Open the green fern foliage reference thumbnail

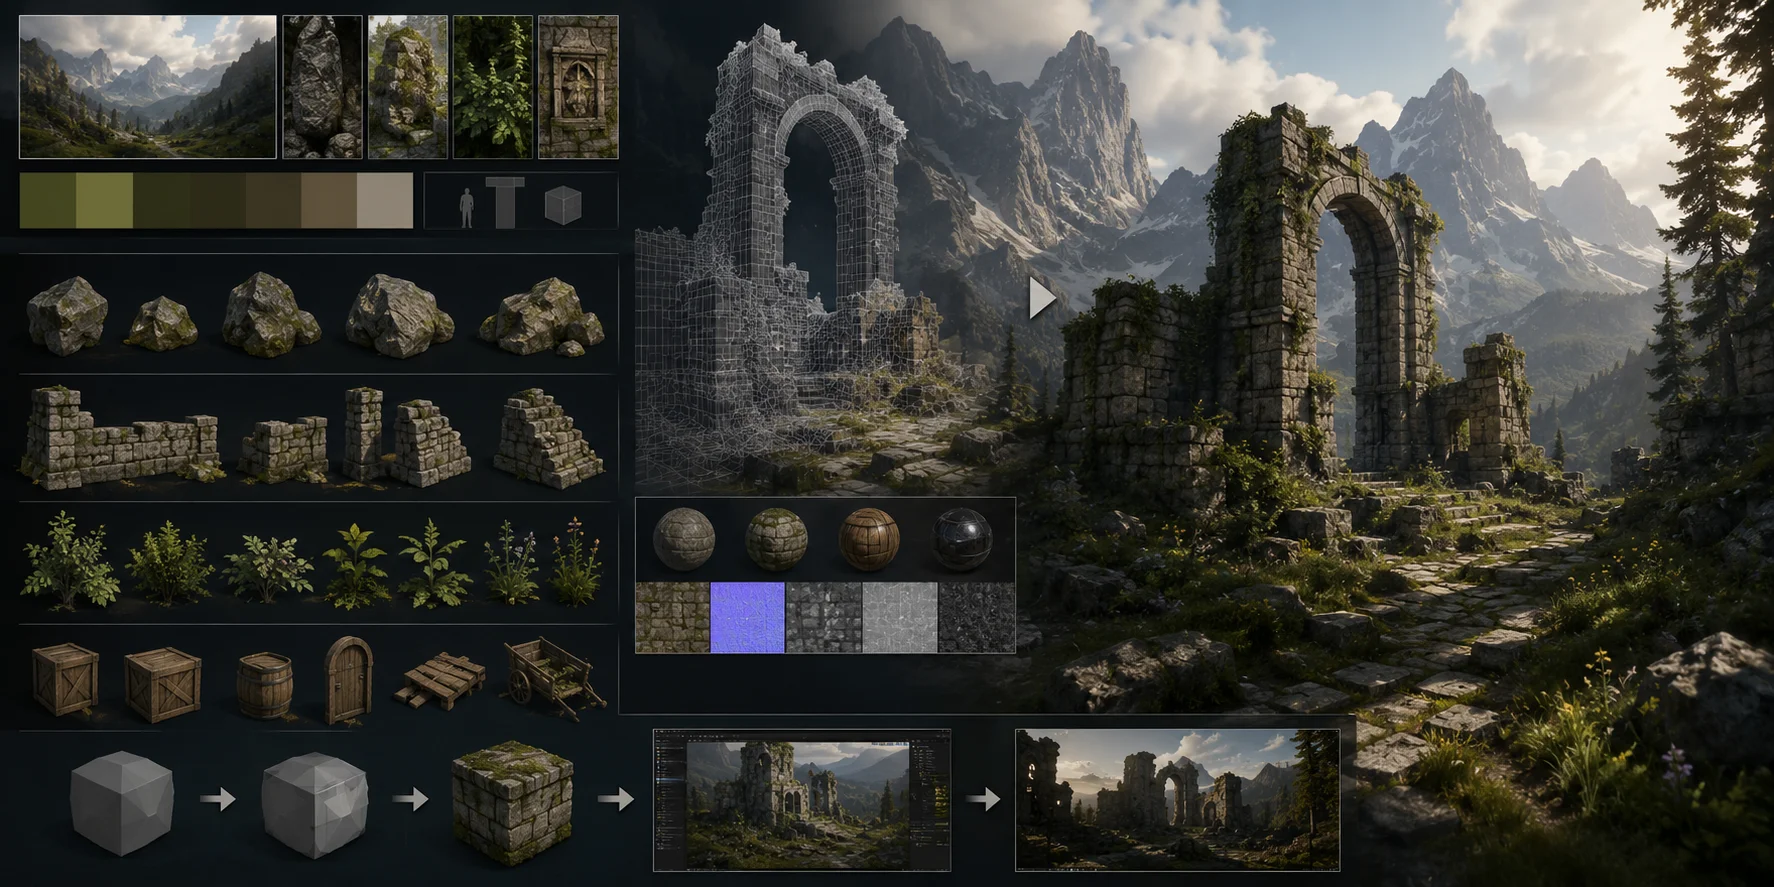(492, 86)
